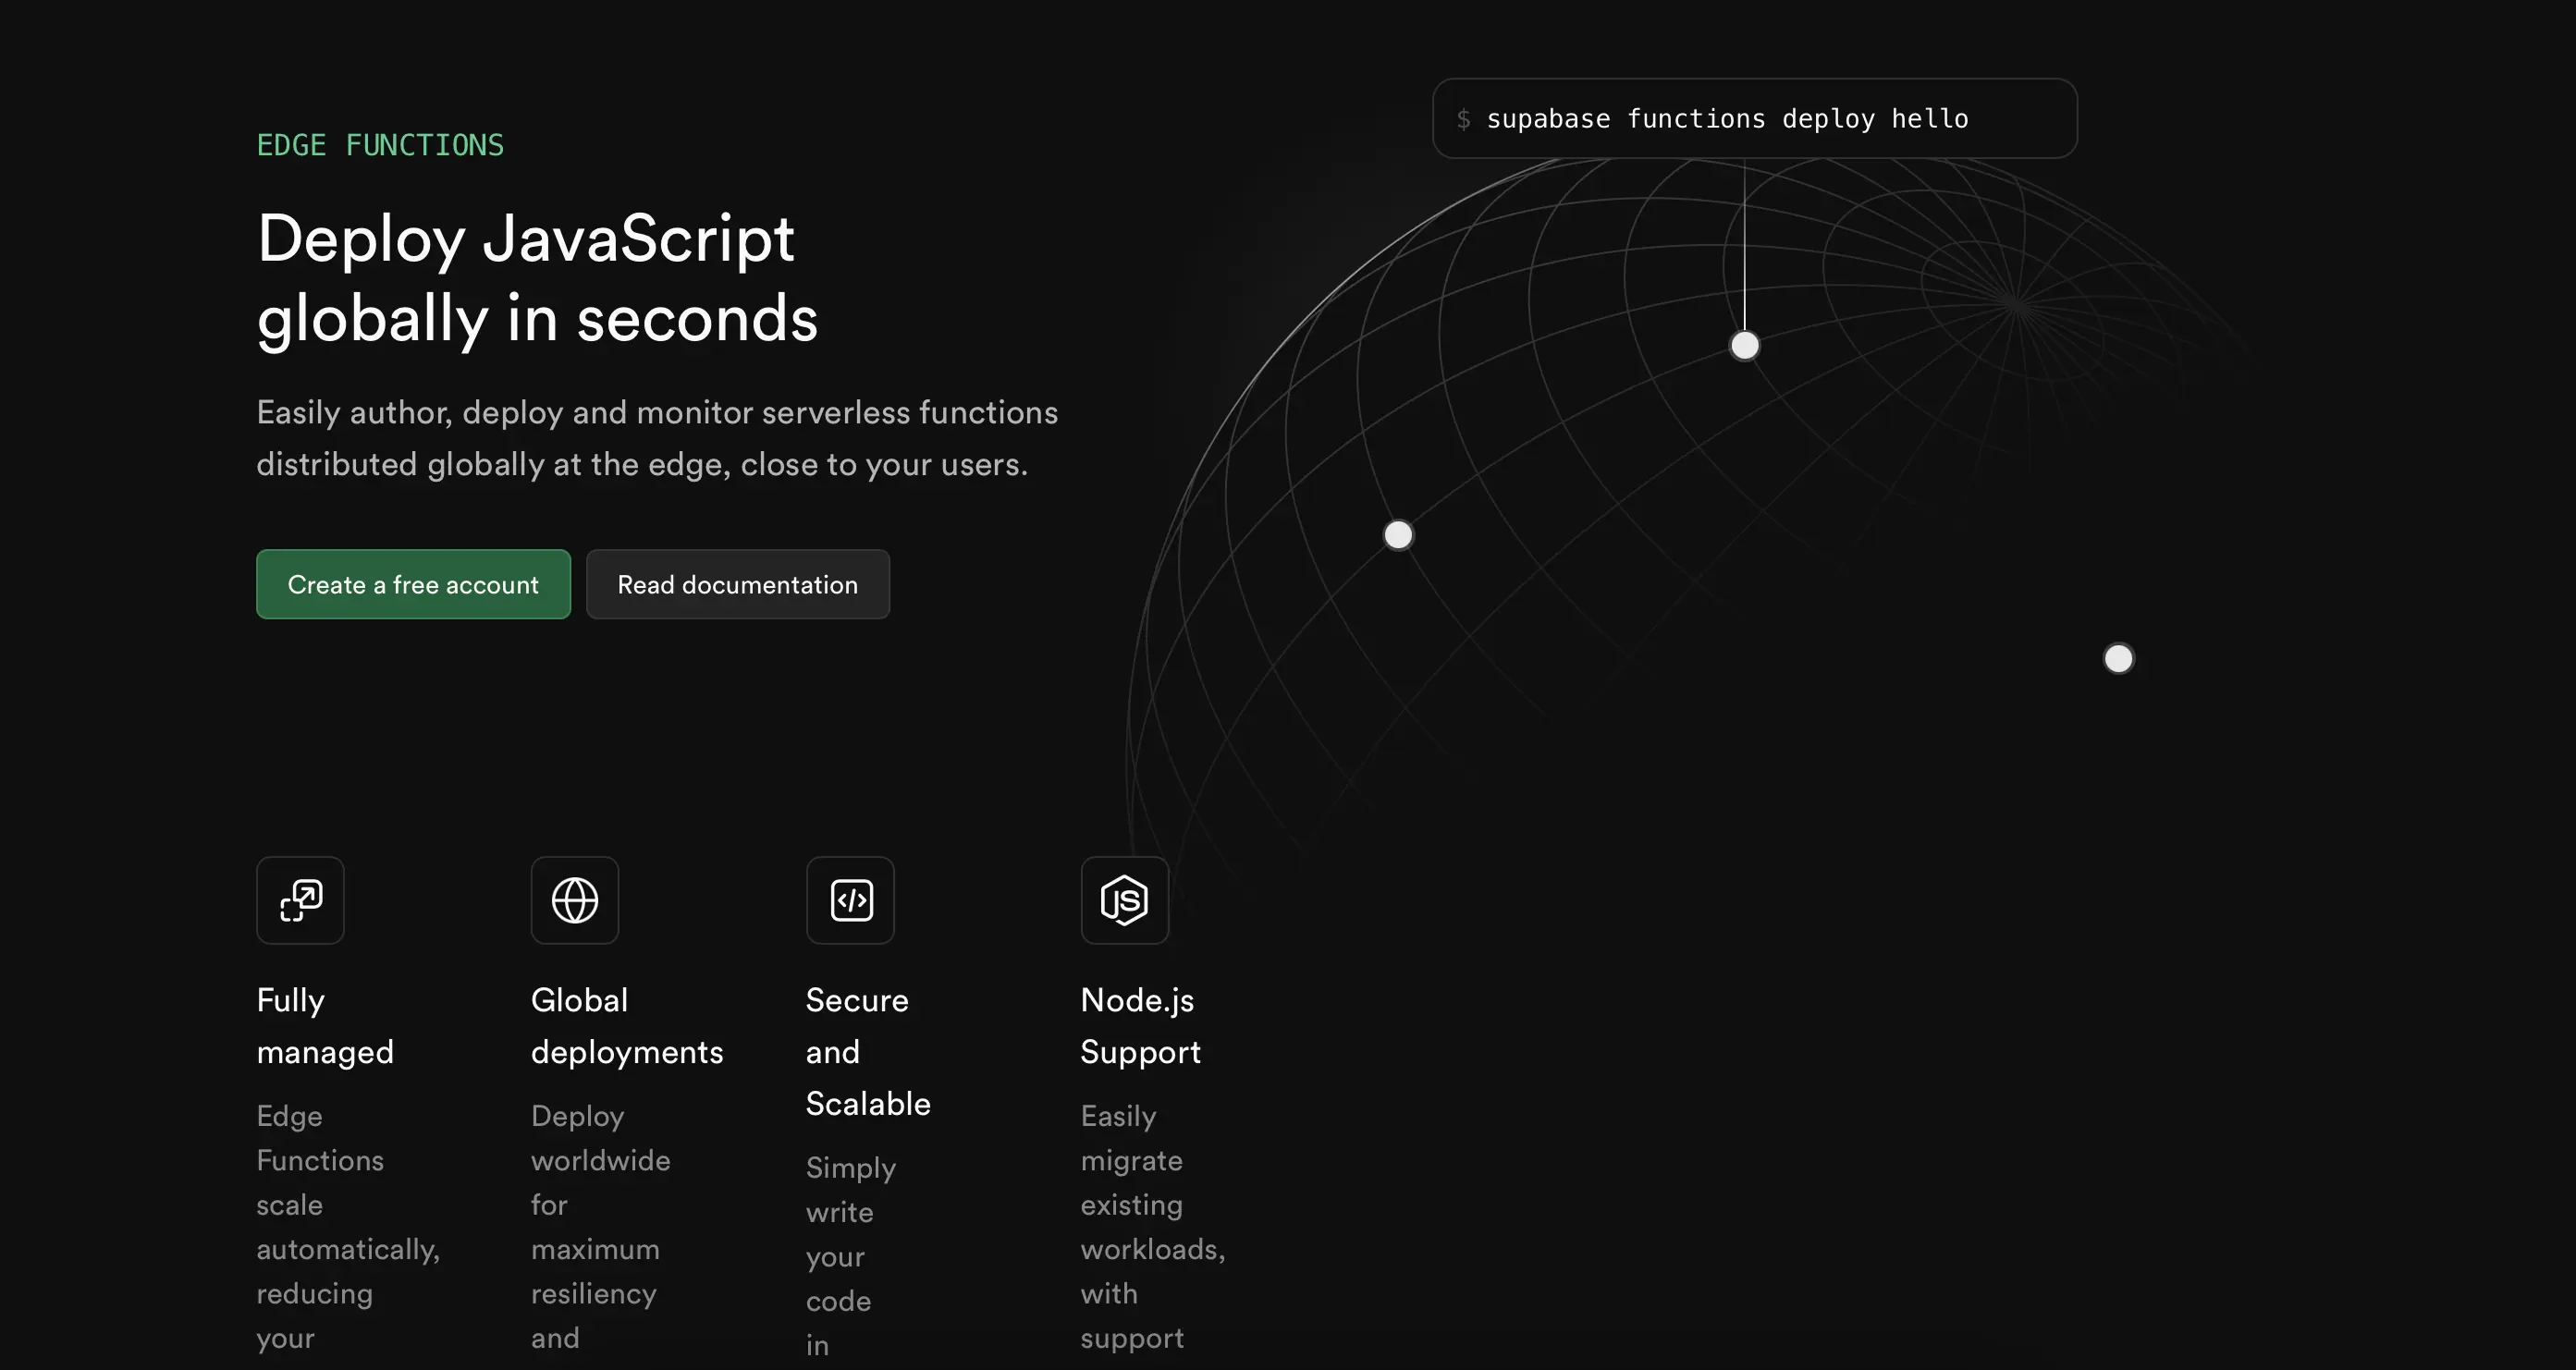Click the dollar prompt symbol in terminal

[1463, 119]
